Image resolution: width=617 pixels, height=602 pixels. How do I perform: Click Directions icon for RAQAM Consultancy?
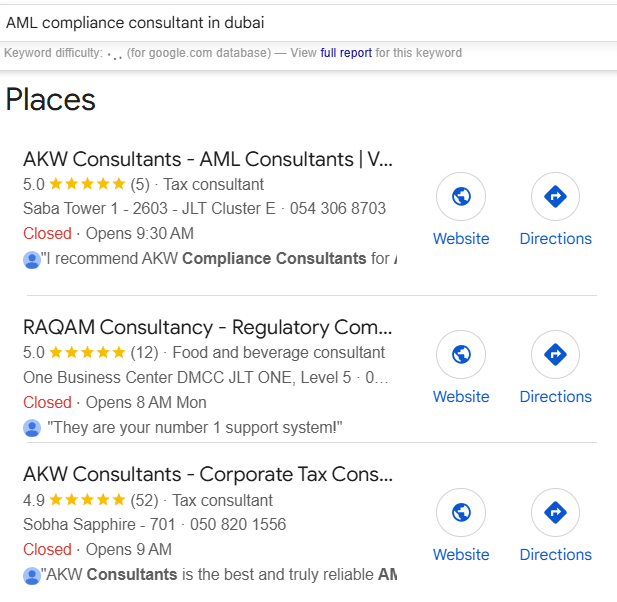555,354
